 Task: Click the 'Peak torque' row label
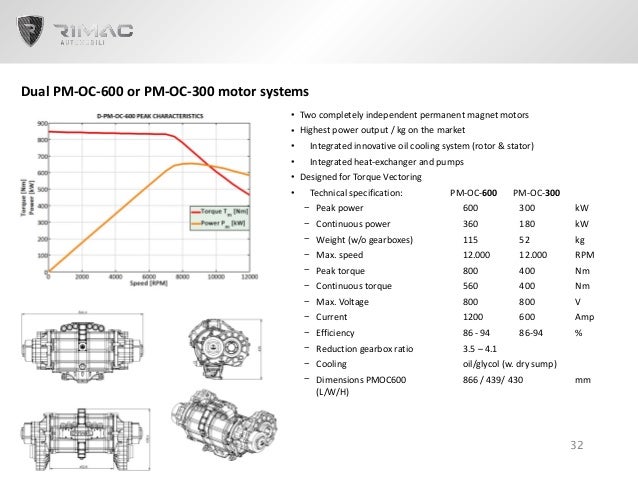tap(340, 271)
